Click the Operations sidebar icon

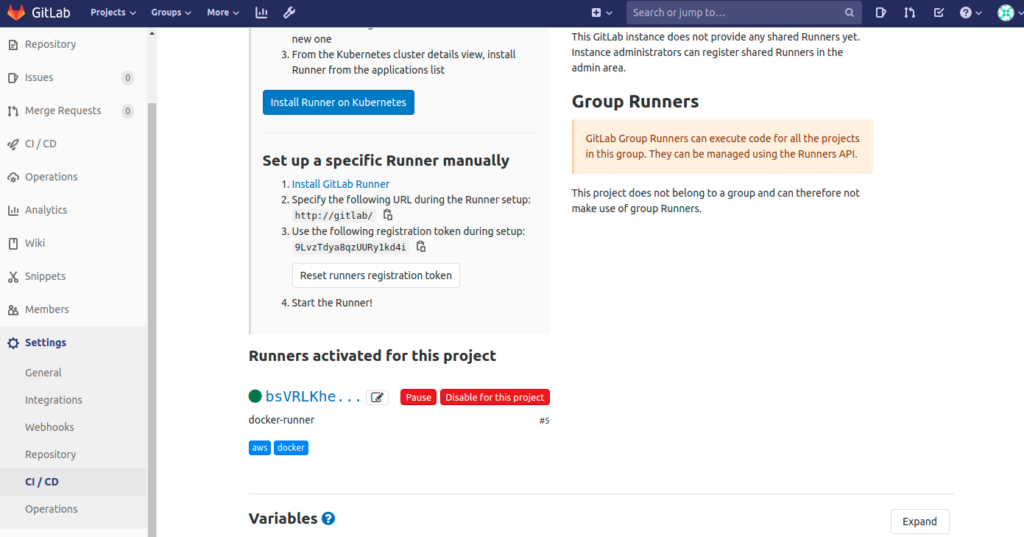point(13,177)
